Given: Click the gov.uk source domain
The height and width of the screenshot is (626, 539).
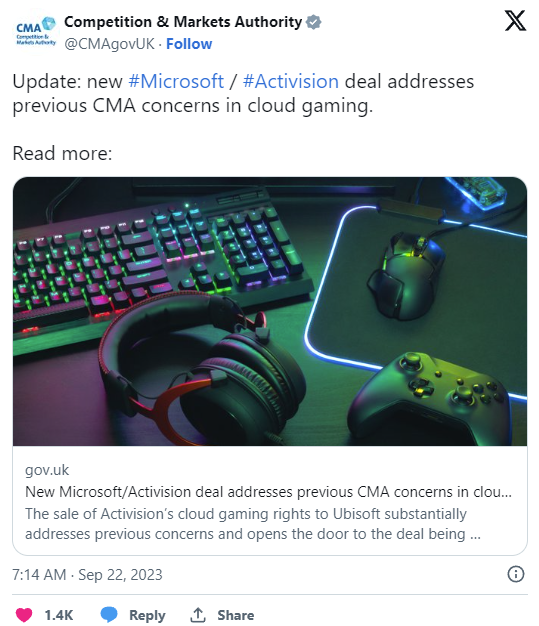Looking at the screenshot, I should point(47,470).
